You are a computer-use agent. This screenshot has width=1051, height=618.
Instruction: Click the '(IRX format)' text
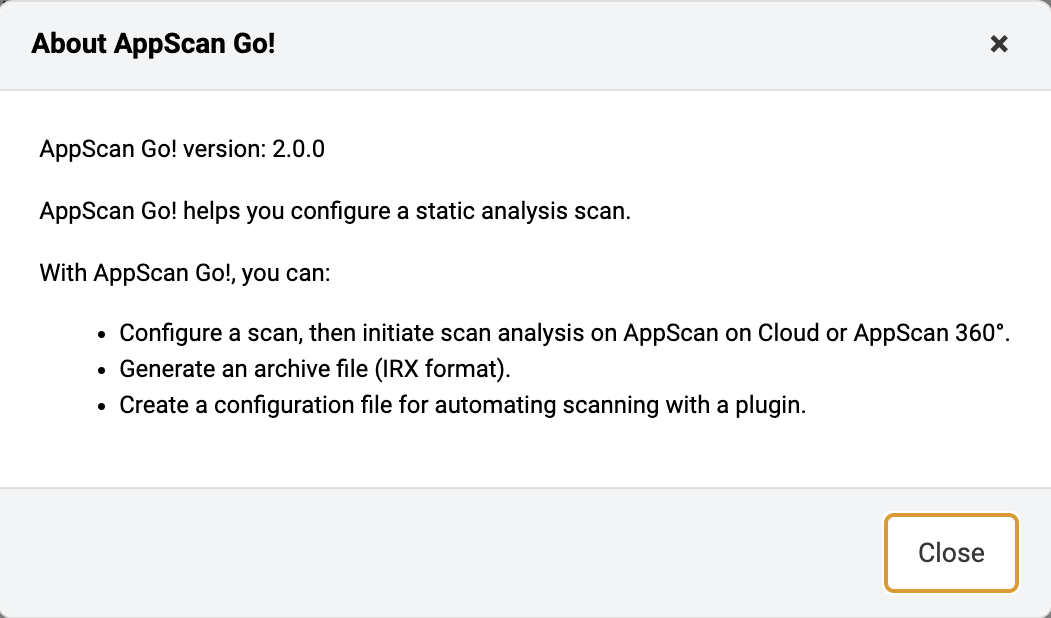(x=443, y=369)
